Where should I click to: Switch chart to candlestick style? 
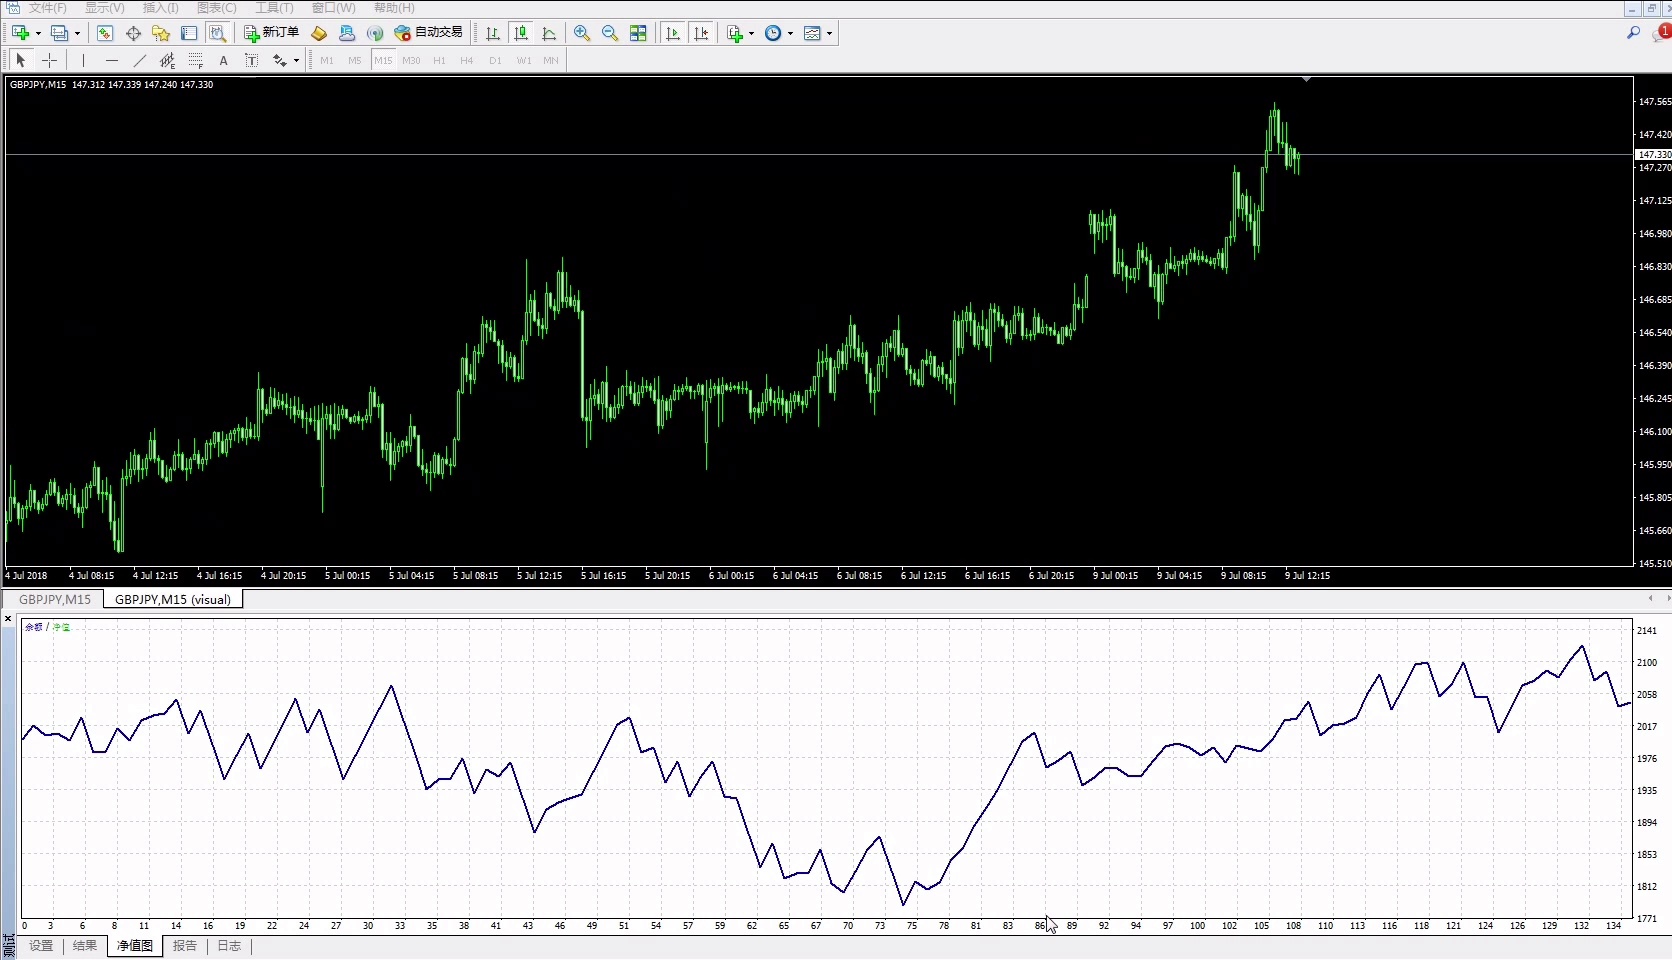click(x=521, y=33)
